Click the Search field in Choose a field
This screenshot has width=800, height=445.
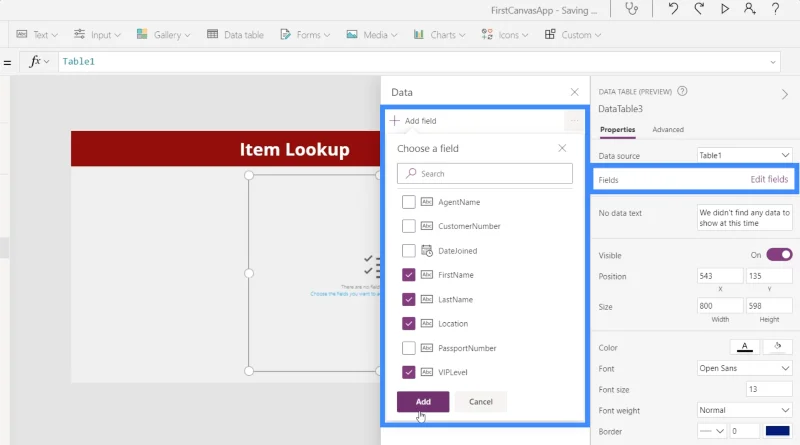coord(485,174)
